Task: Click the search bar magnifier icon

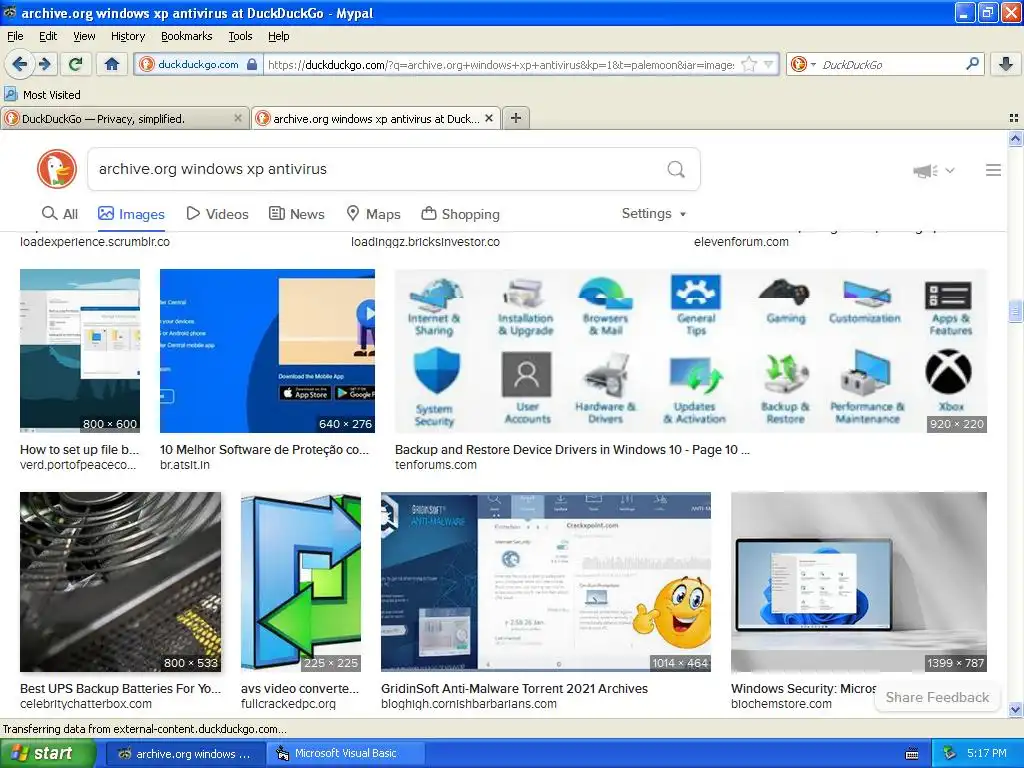Action: pyautogui.click(x=972, y=64)
